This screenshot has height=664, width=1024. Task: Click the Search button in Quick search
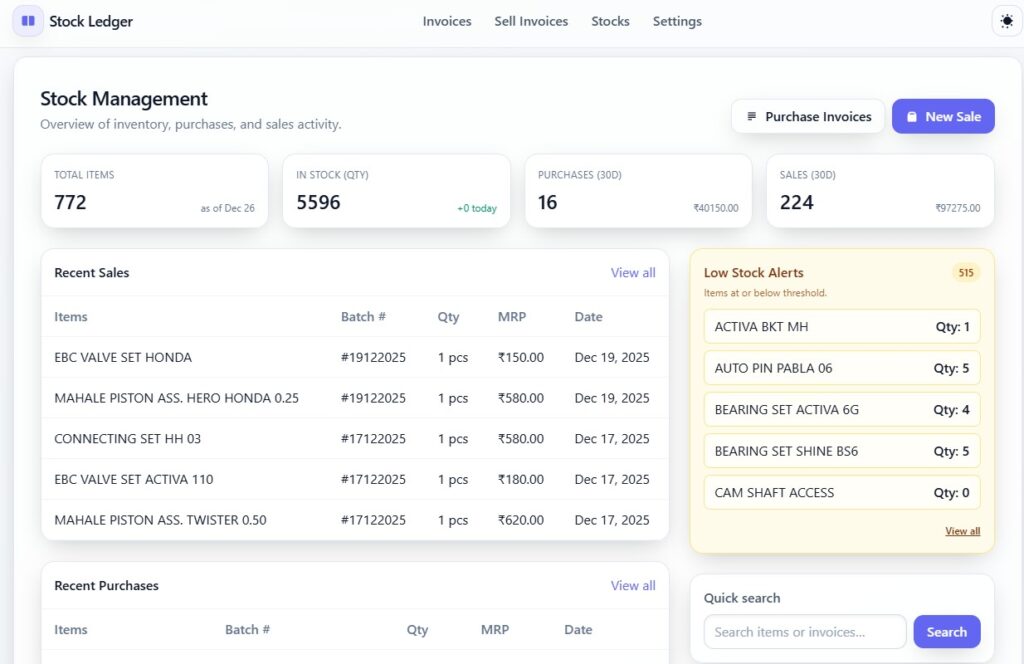(x=946, y=631)
